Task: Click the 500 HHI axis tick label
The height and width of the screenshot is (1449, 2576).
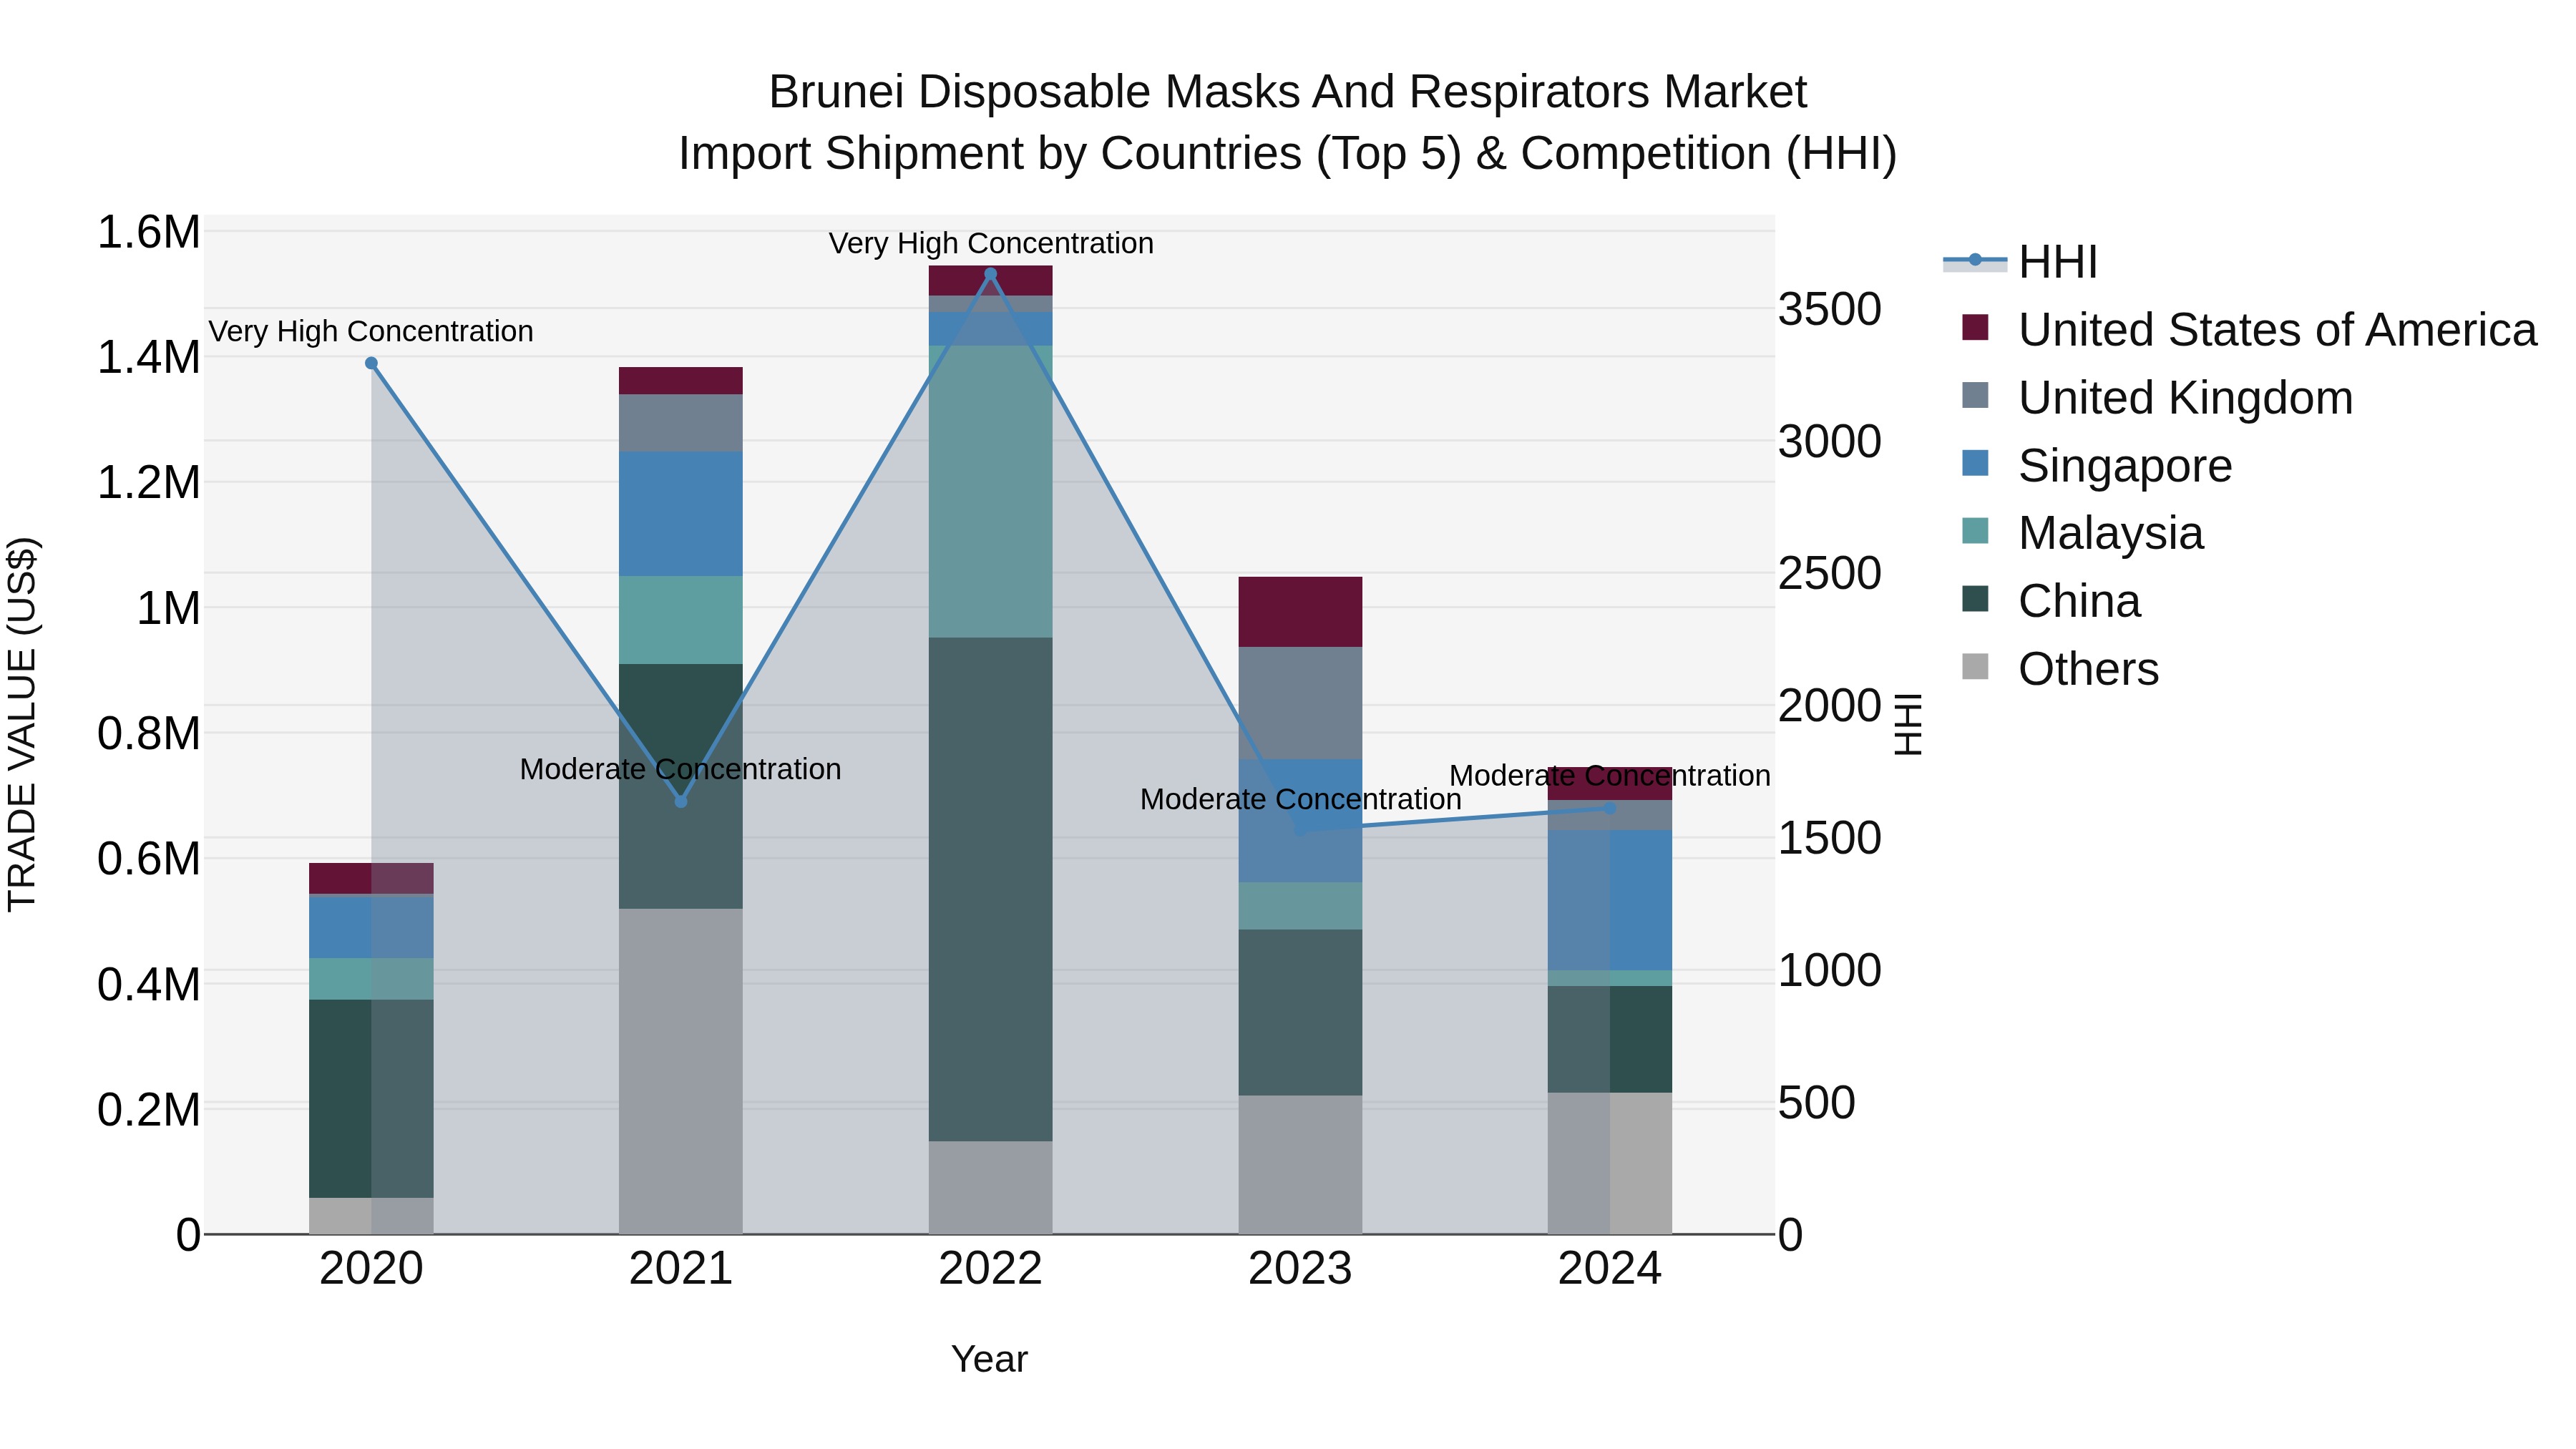Action: pyautogui.click(x=1817, y=1103)
